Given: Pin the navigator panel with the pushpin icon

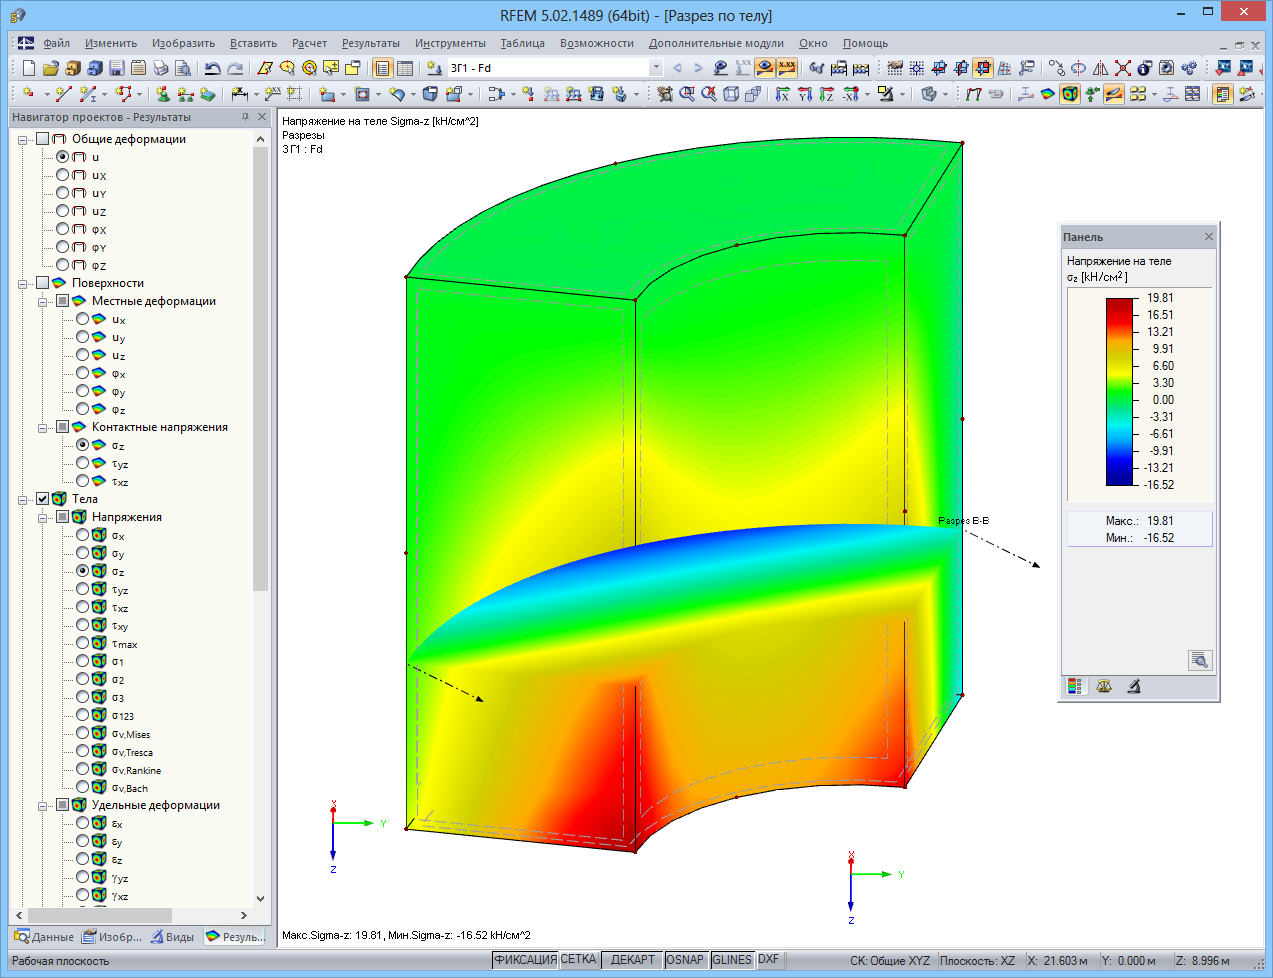Looking at the screenshot, I should click(x=245, y=117).
